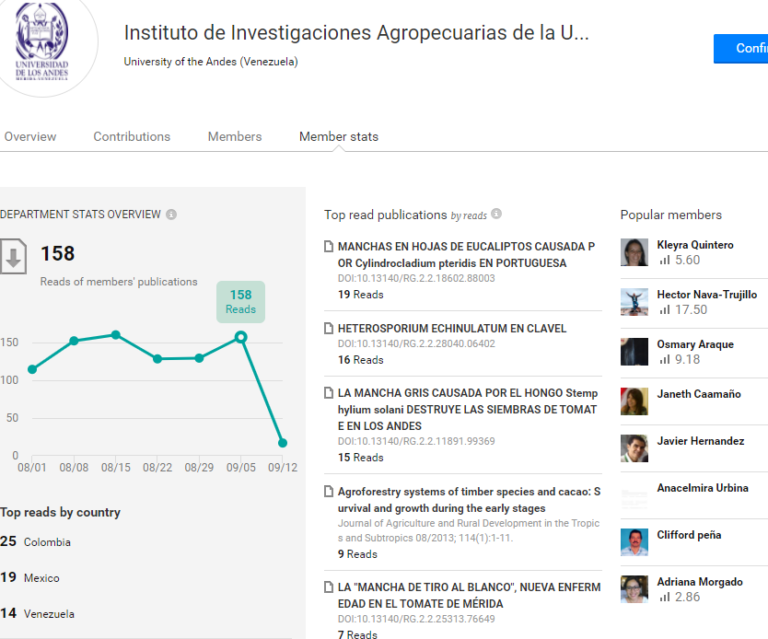The image size is (768, 639).
Task: Click Janeth Caamaño's profile photo
Action: 634,401
